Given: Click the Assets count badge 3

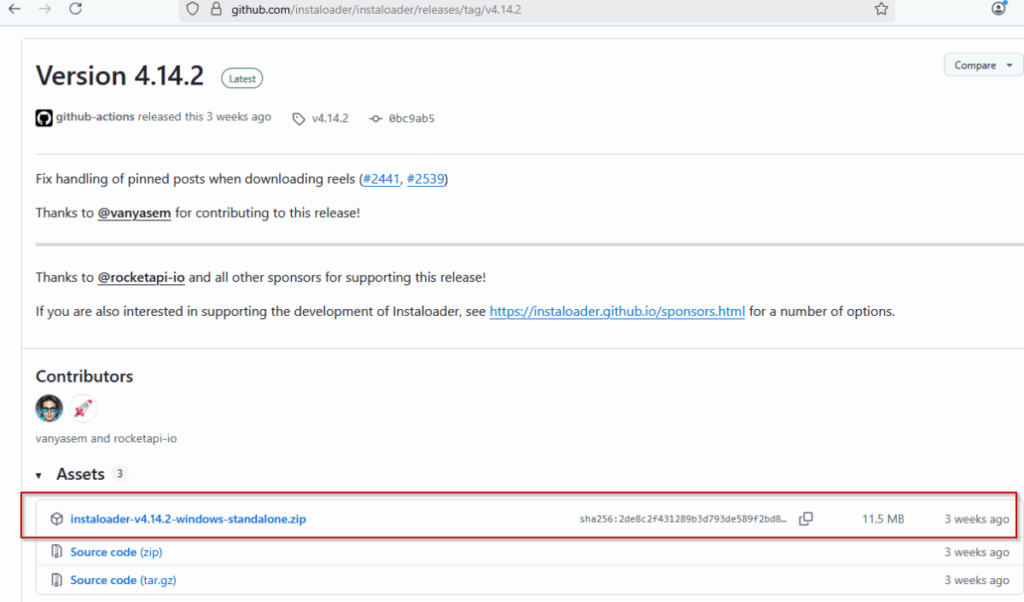Looking at the screenshot, I should [x=120, y=473].
